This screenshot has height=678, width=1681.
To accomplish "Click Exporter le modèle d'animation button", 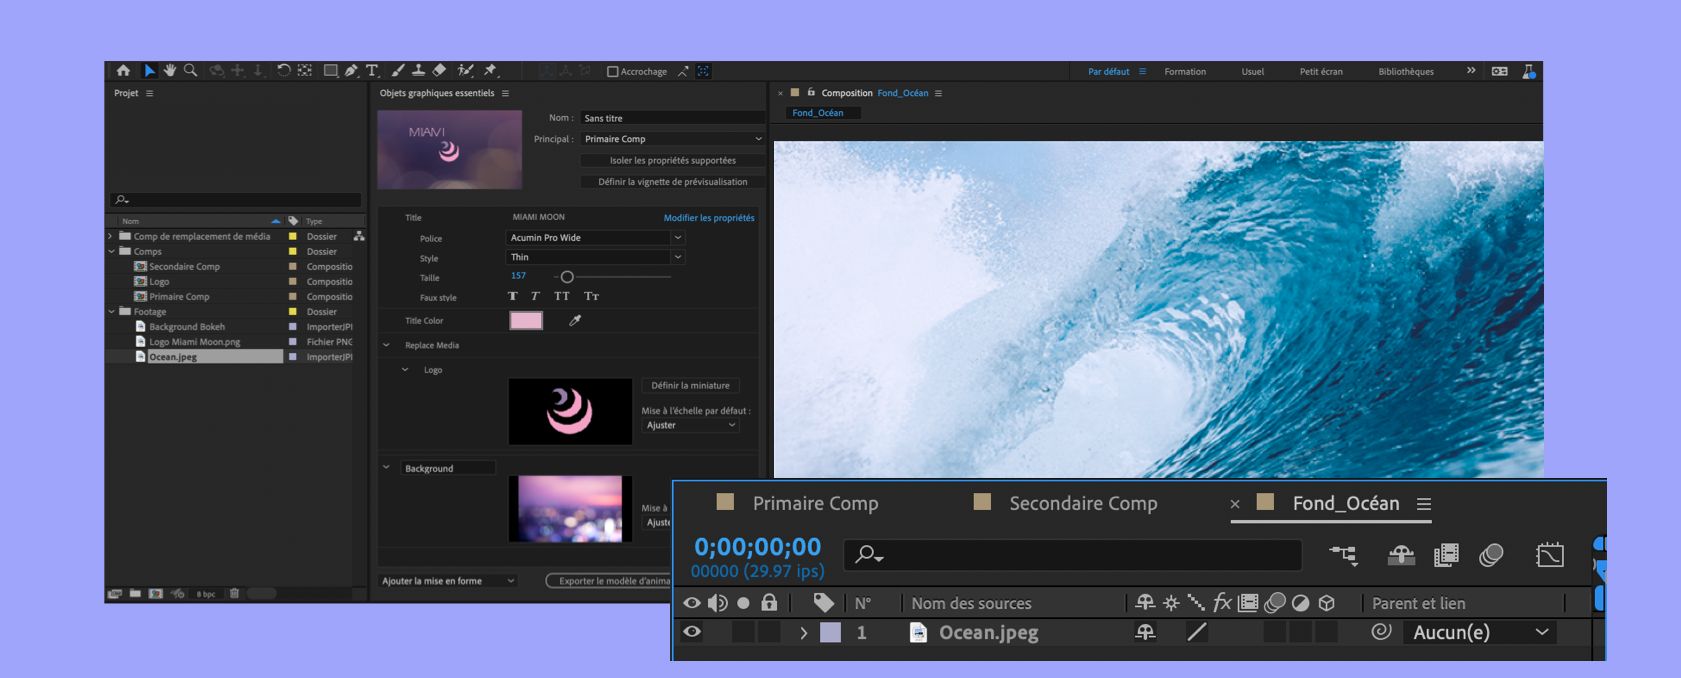I will pos(609,581).
